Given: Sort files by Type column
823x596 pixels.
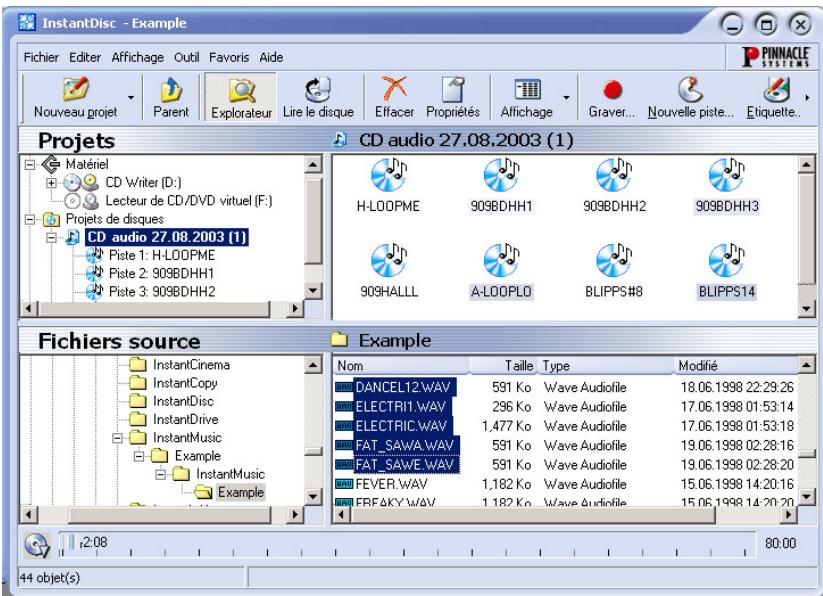Looking at the screenshot, I should pyautogui.click(x=605, y=366).
